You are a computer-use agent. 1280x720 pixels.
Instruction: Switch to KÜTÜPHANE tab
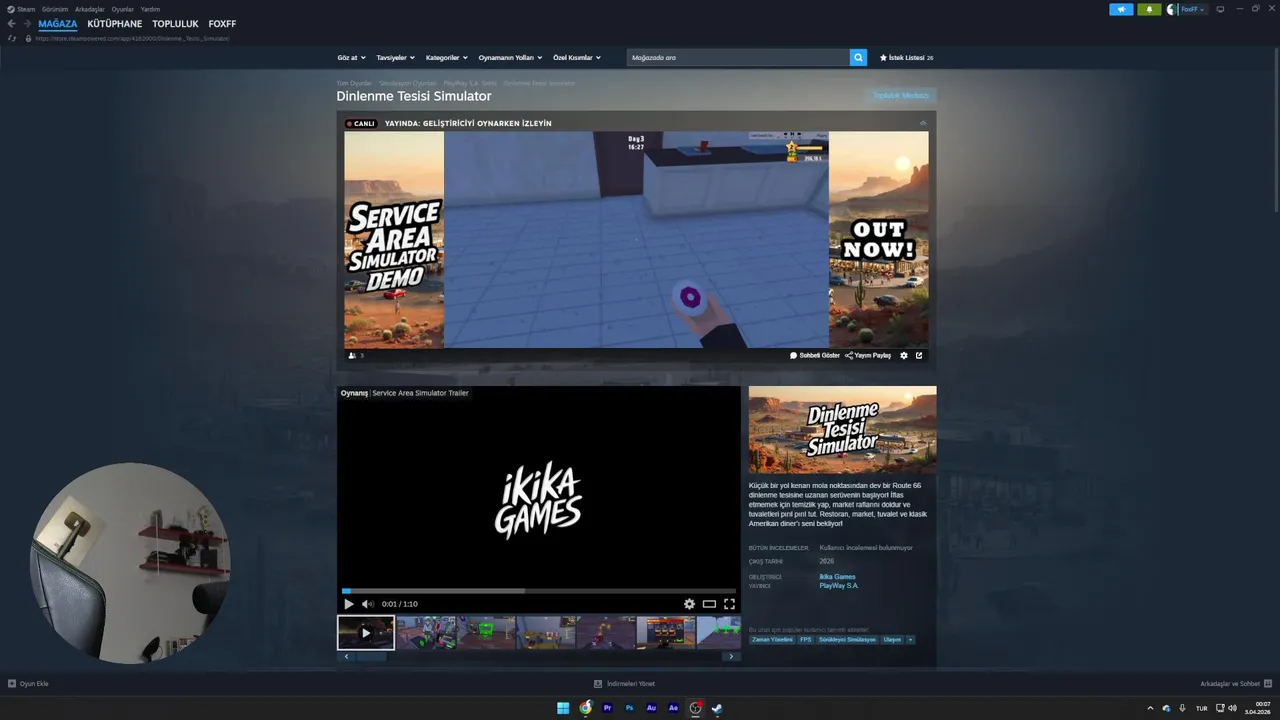tap(115, 24)
